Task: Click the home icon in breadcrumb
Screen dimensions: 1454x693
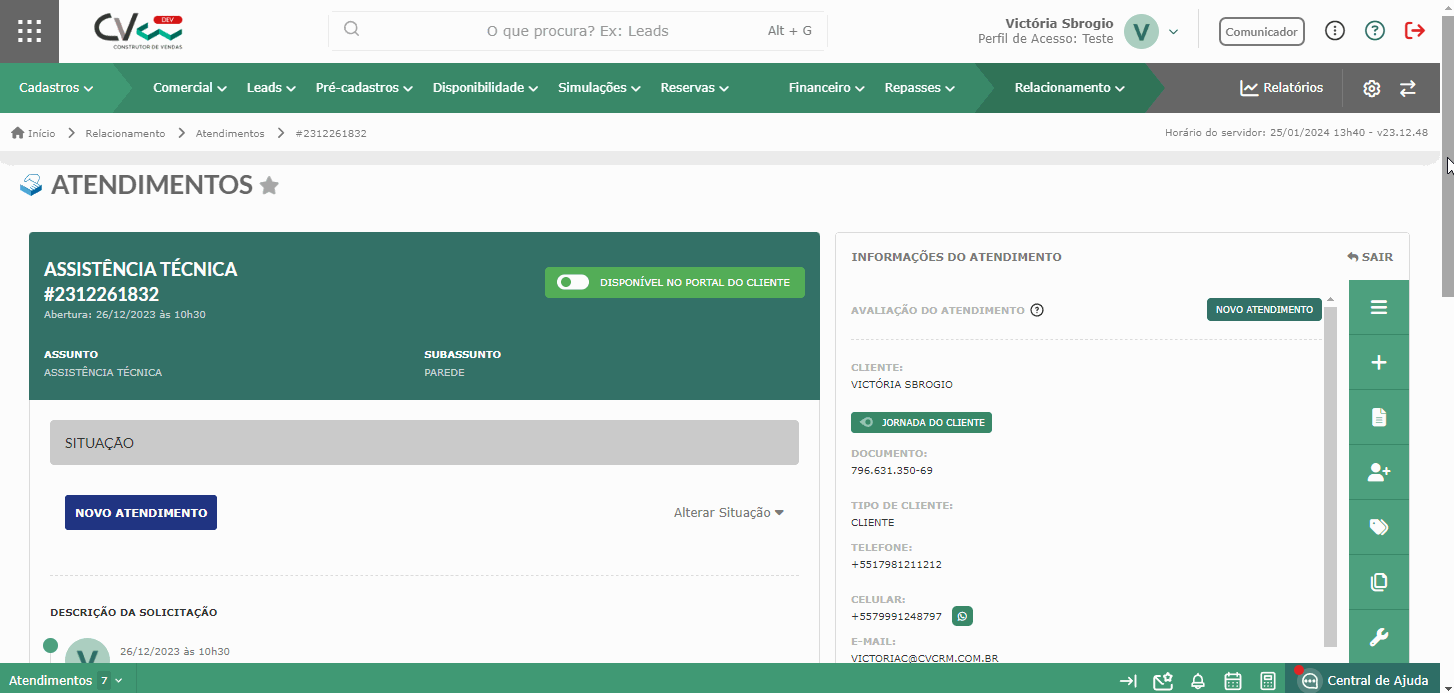Action: pos(18,133)
